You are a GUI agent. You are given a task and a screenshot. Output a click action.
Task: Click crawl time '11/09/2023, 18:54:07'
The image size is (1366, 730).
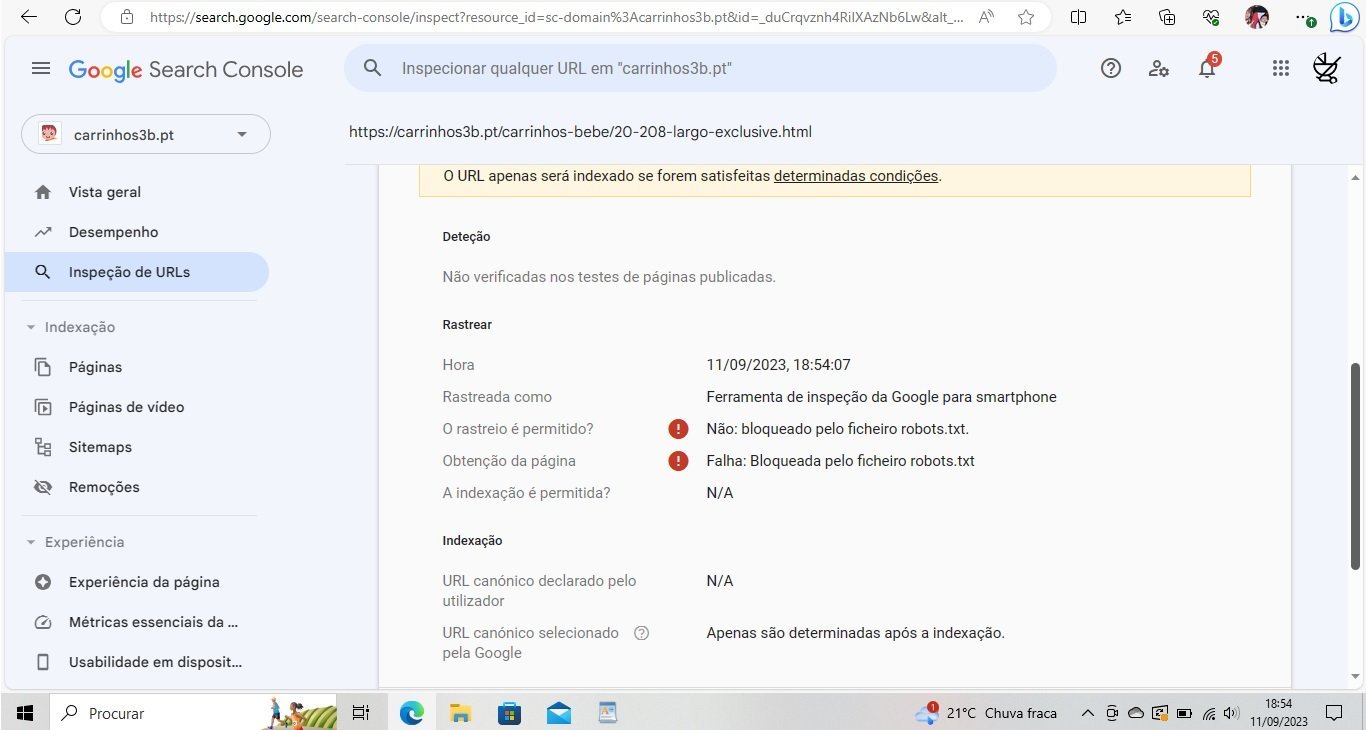coord(779,365)
